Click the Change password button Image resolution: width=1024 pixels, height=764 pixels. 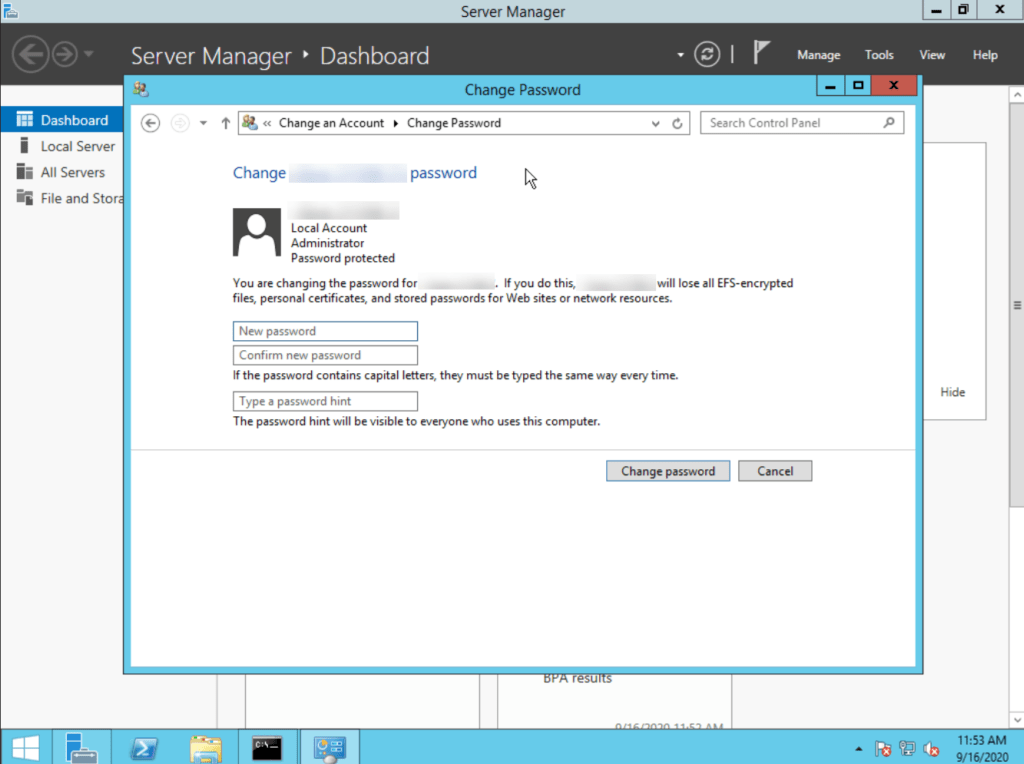[667, 470]
